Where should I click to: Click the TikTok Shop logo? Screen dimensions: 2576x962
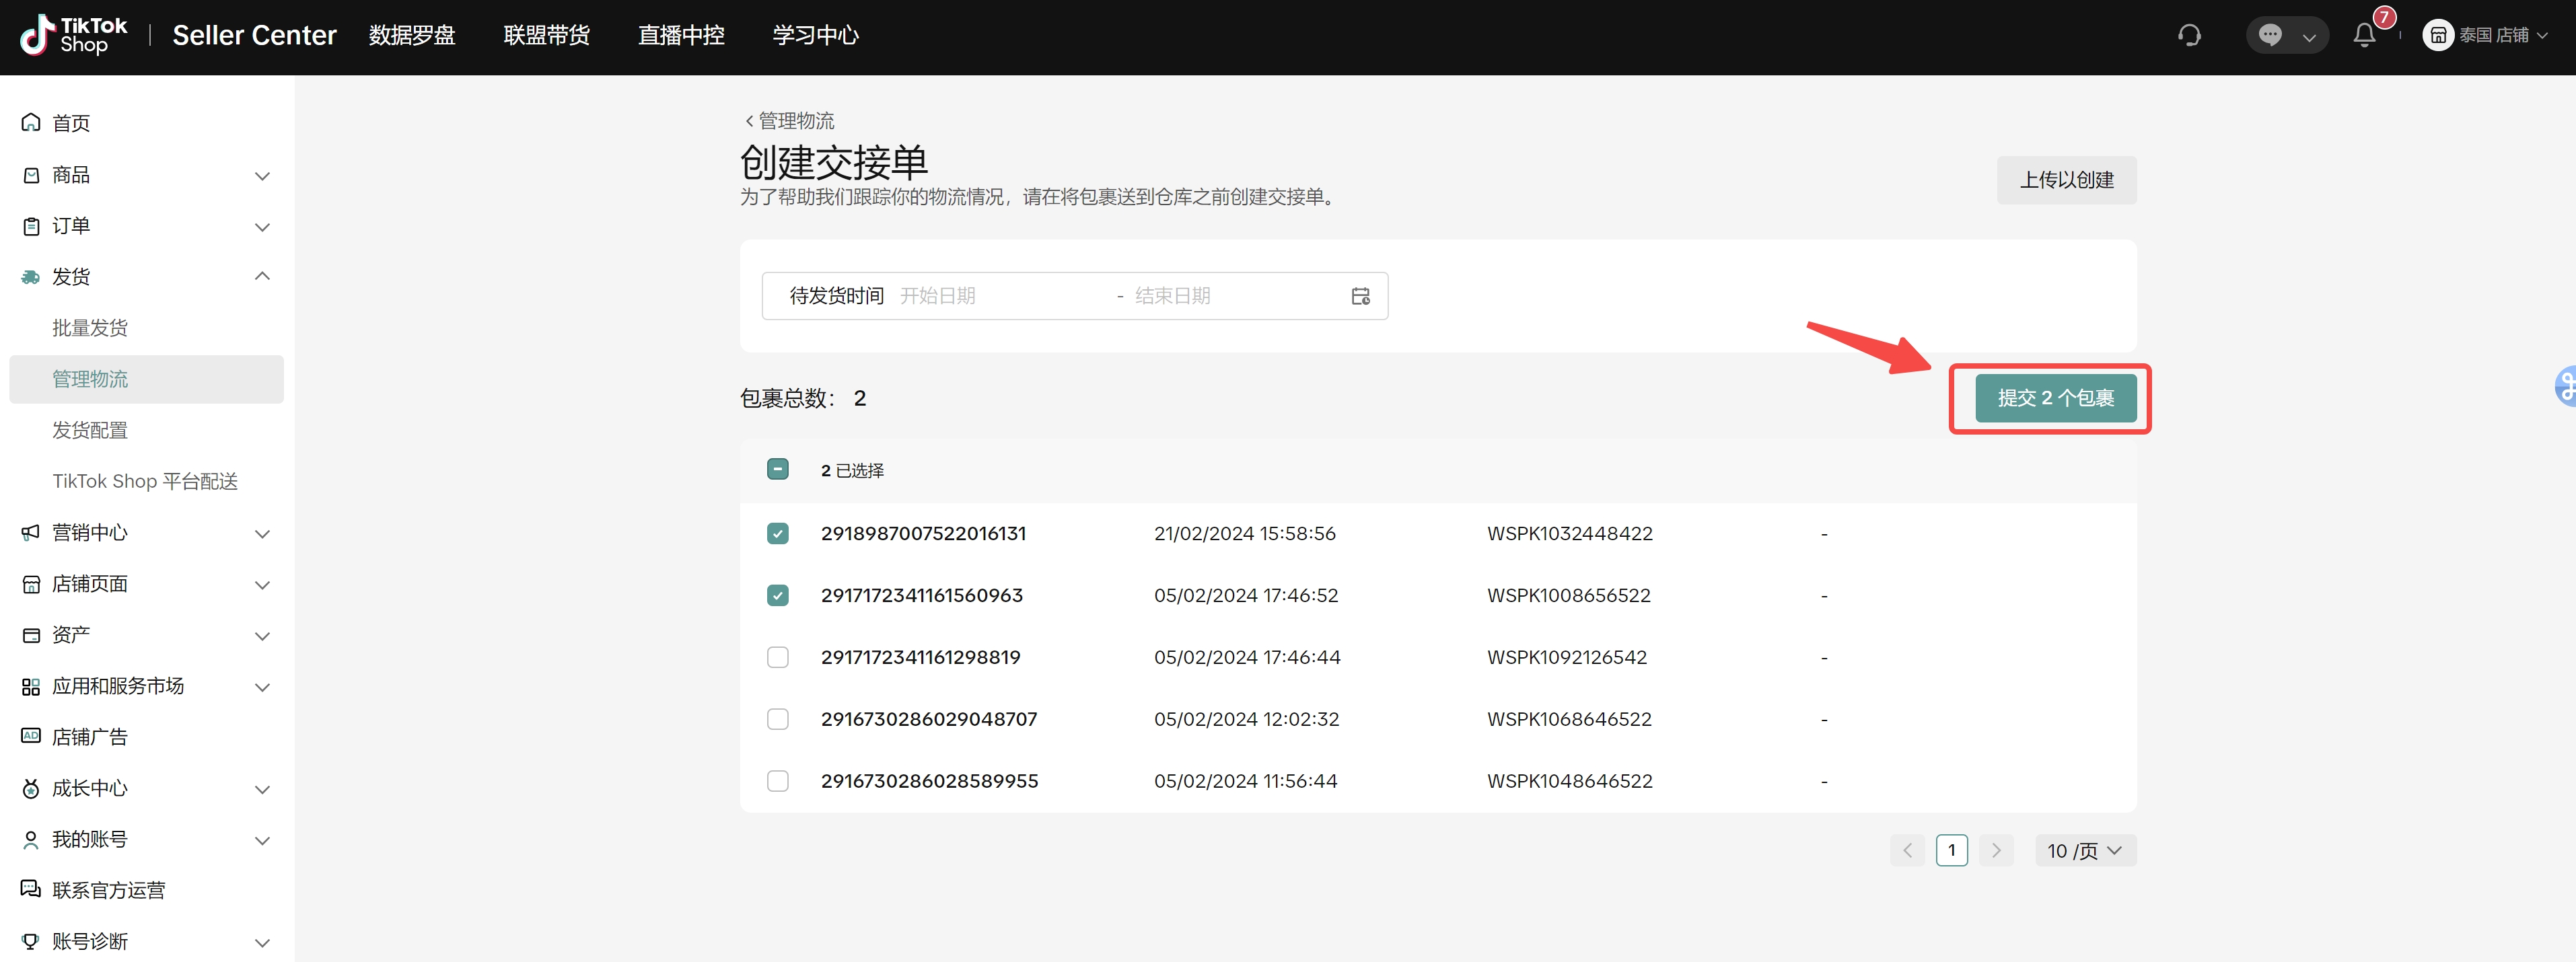74,36
